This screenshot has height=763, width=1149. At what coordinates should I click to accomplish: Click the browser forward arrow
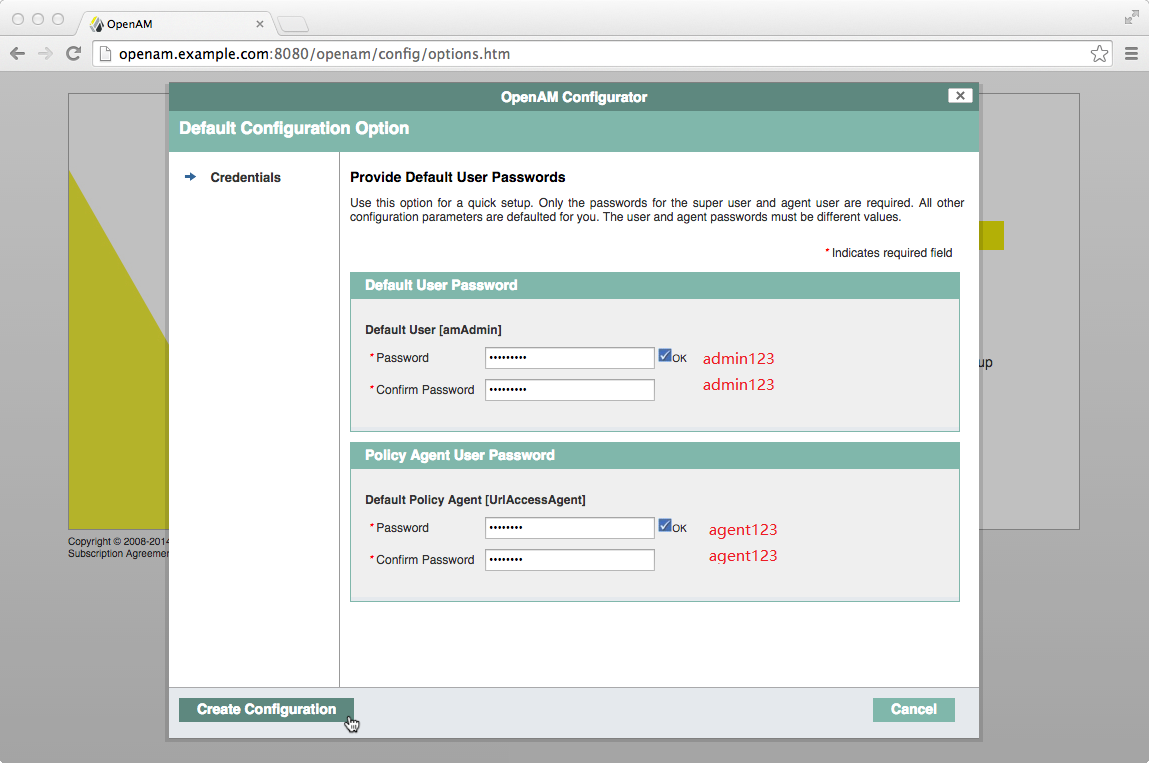click(45, 54)
